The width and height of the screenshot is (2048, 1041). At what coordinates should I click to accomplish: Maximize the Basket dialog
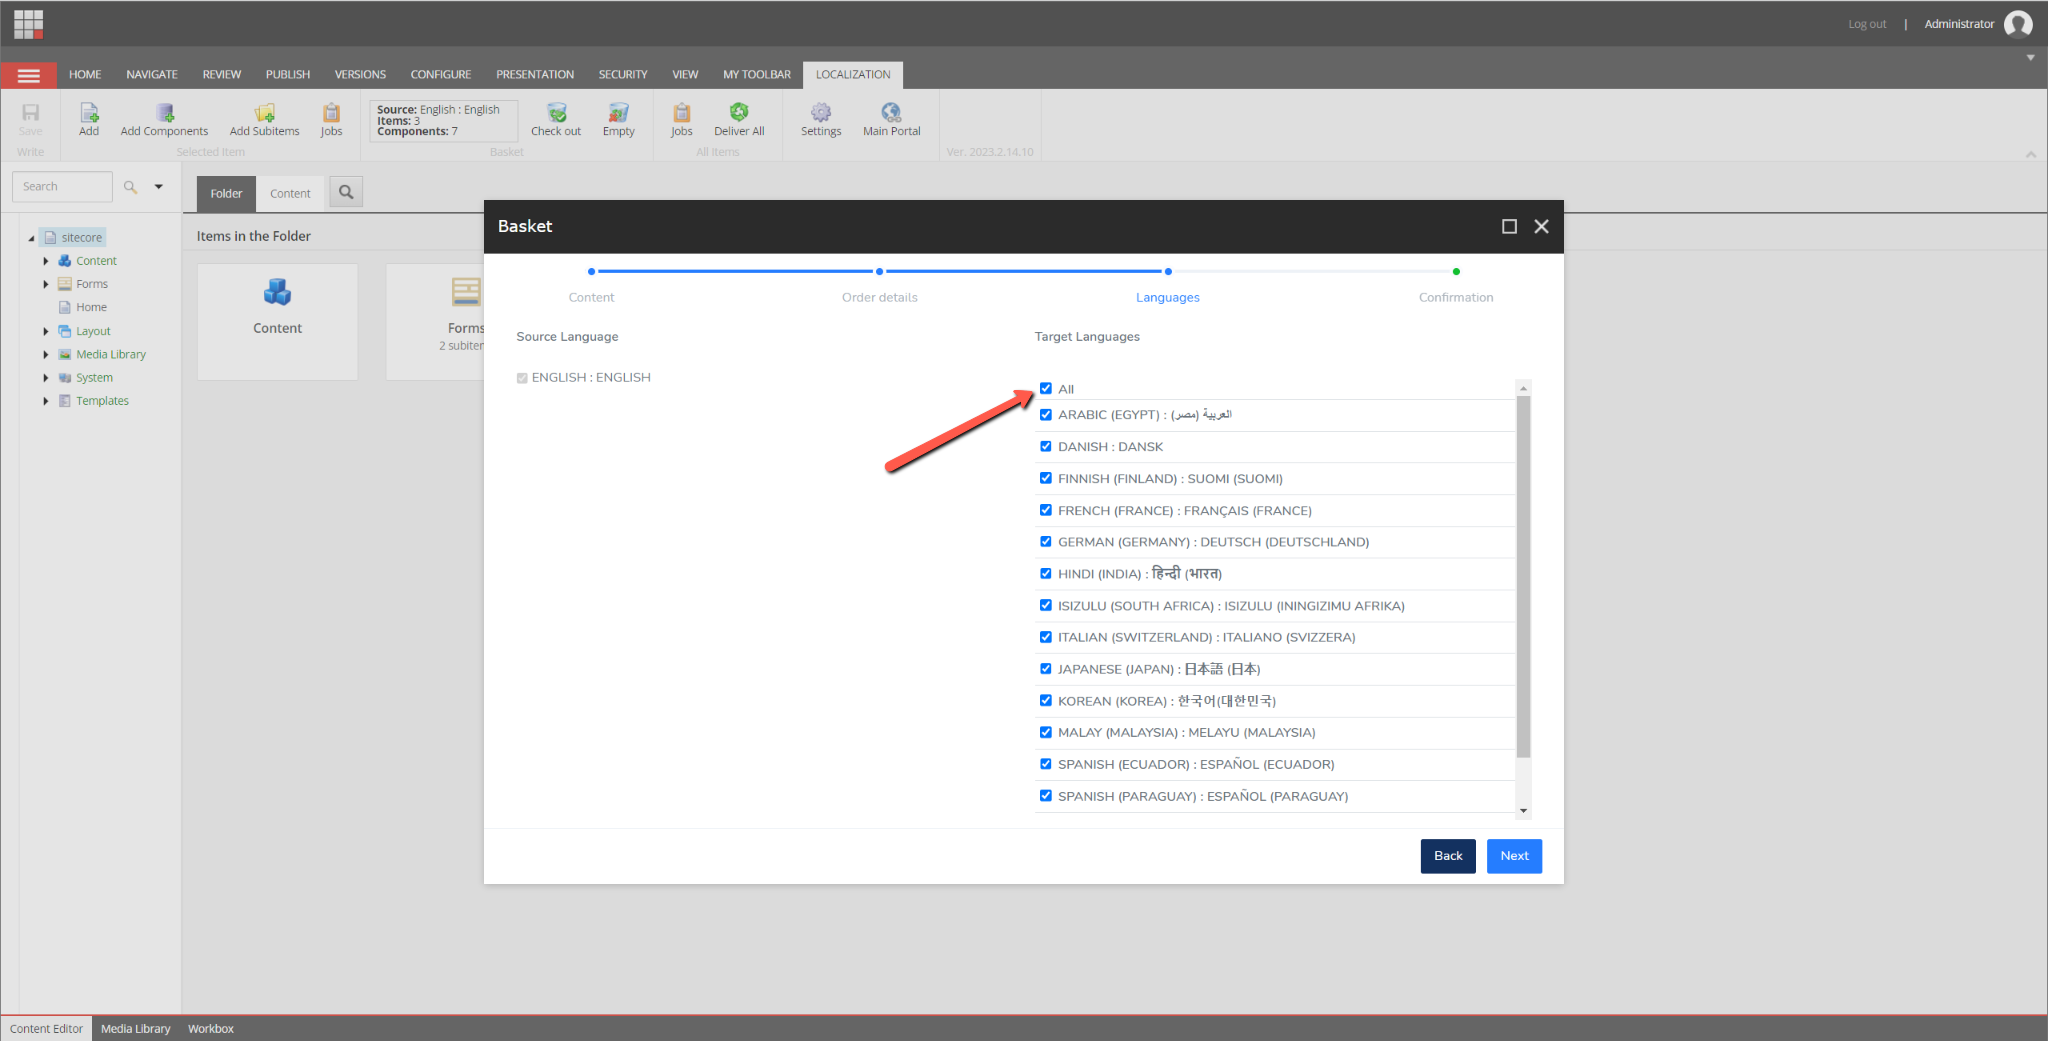[1509, 227]
